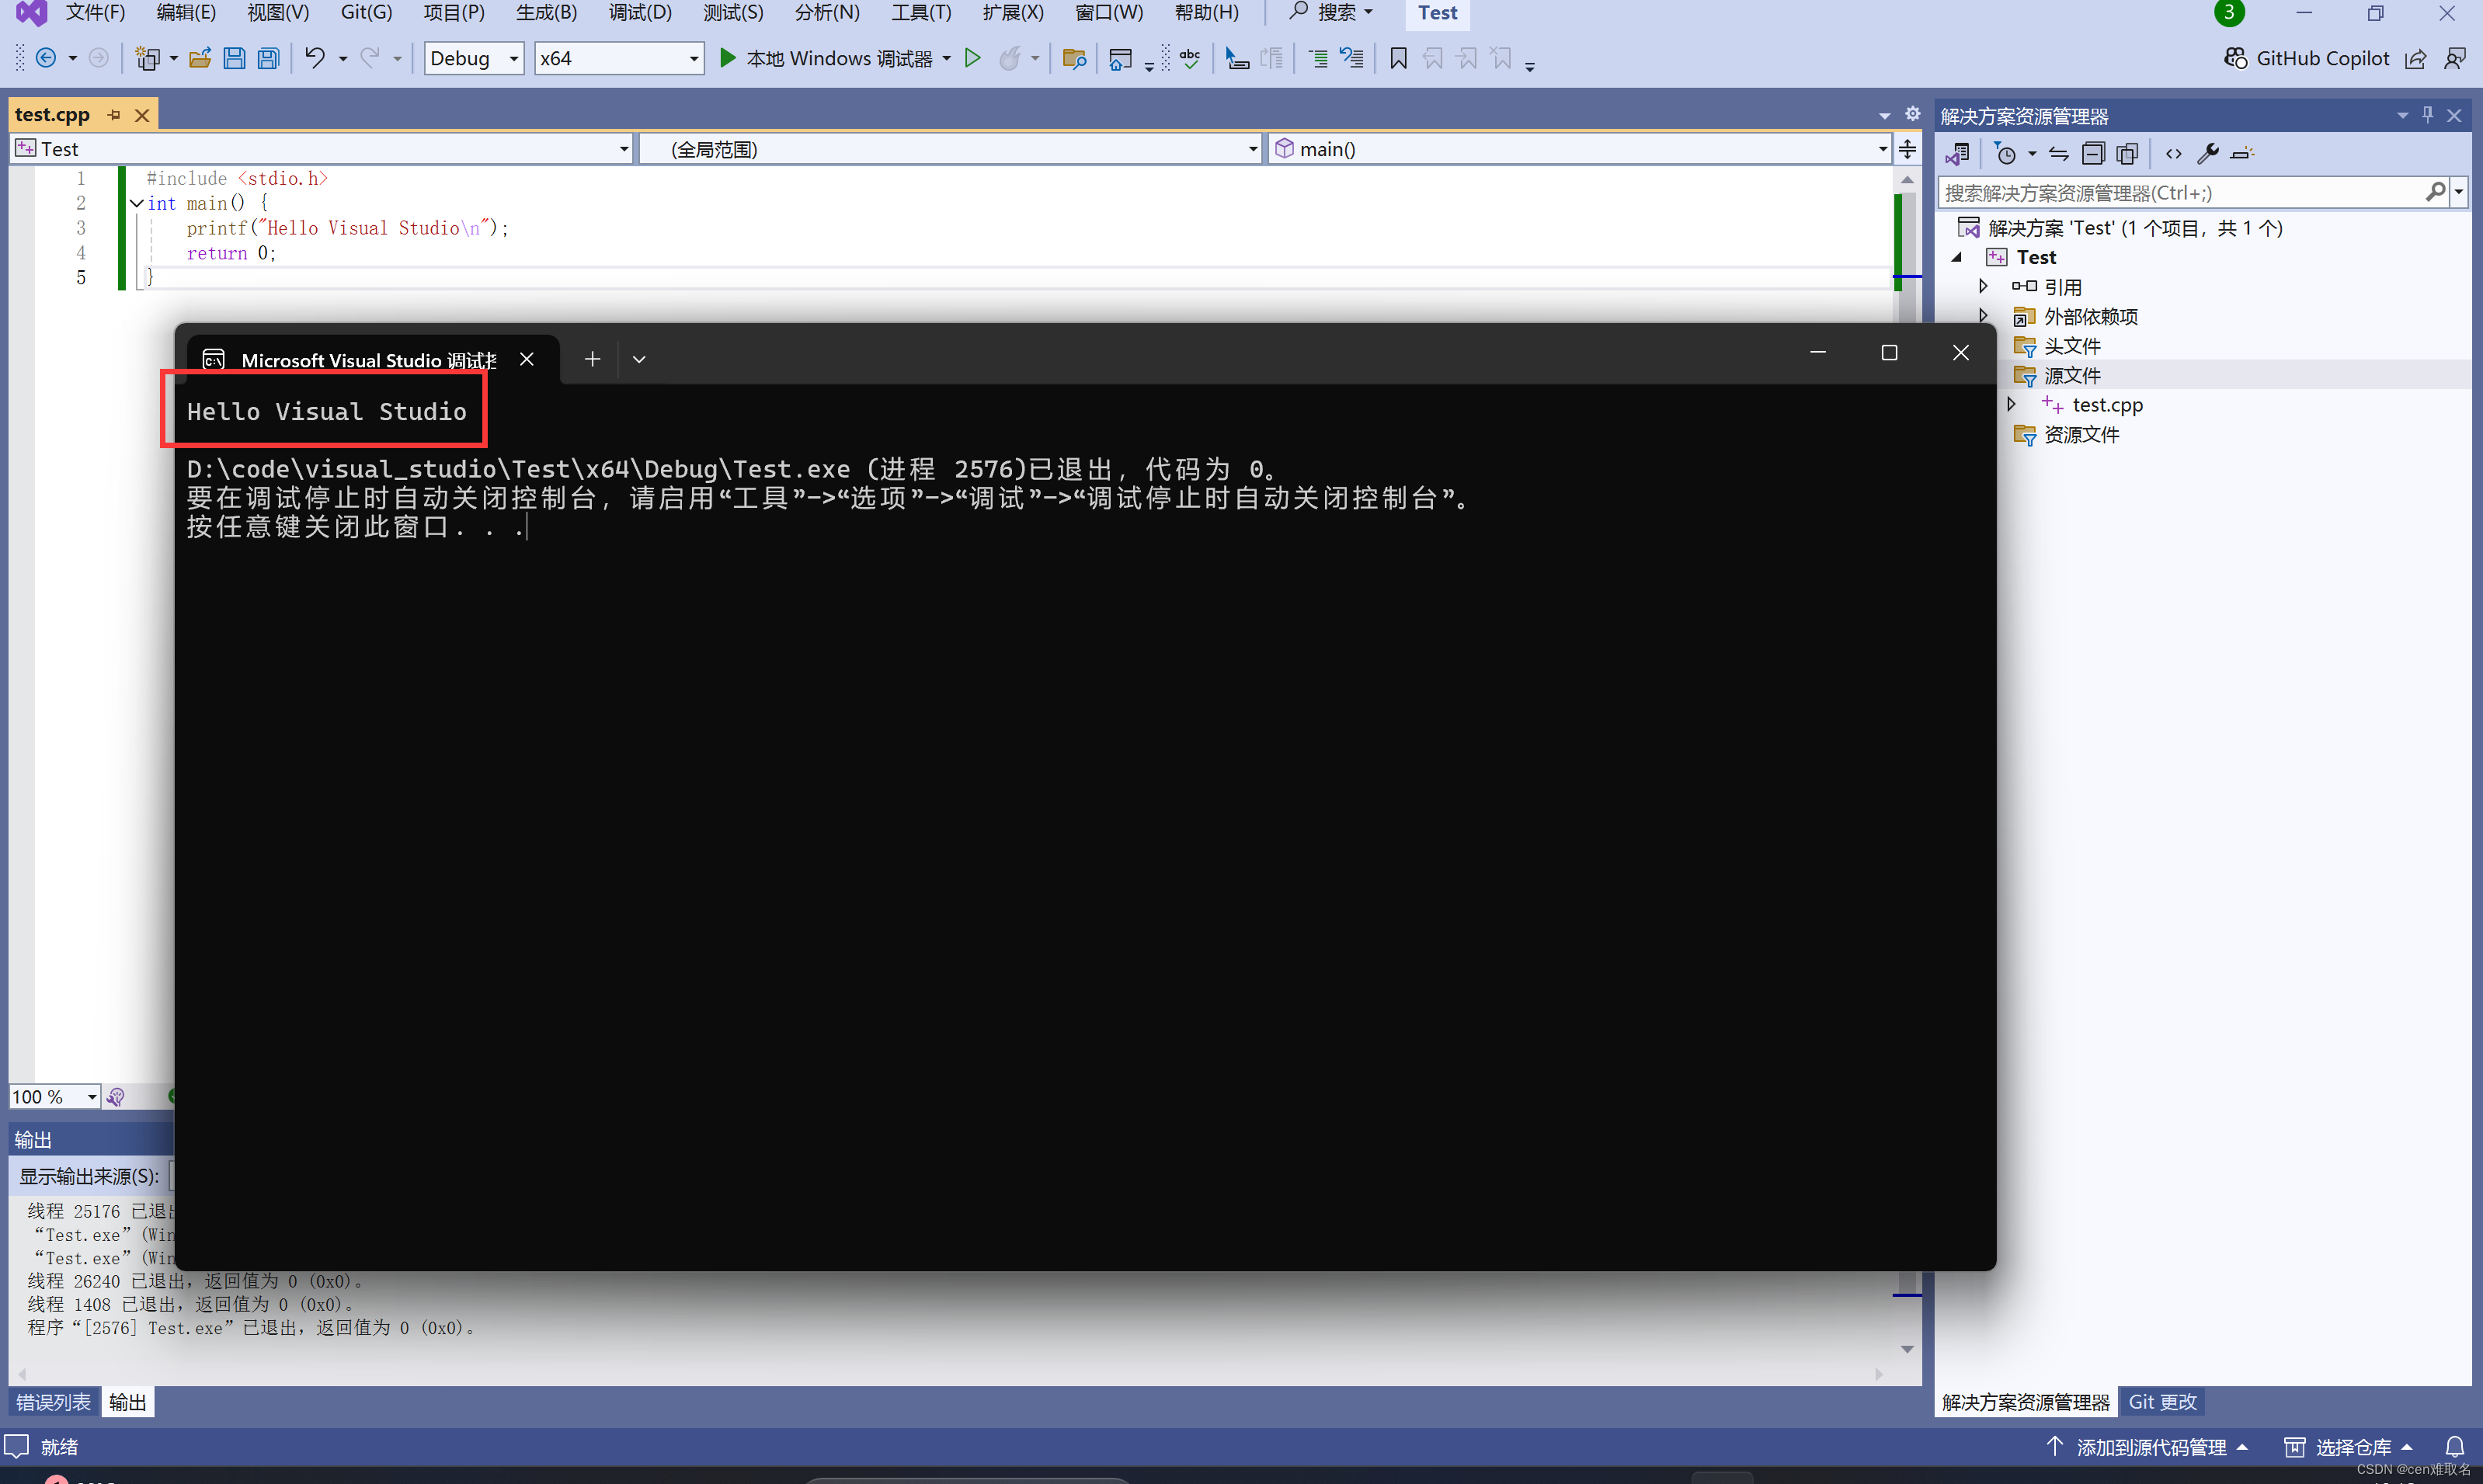Switch to the 错误列表 tab
The width and height of the screenshot is (2483, 1484).
[52, 1401]
